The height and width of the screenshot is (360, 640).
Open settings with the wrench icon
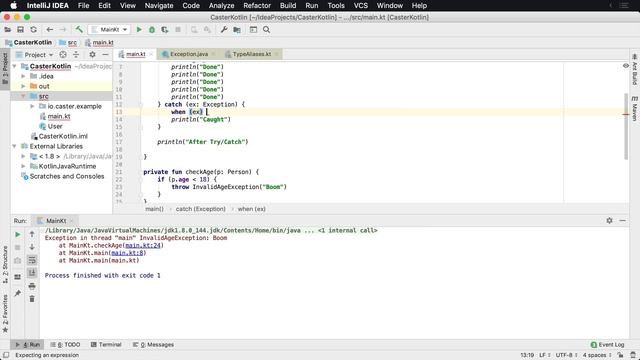tap(224, 29)
